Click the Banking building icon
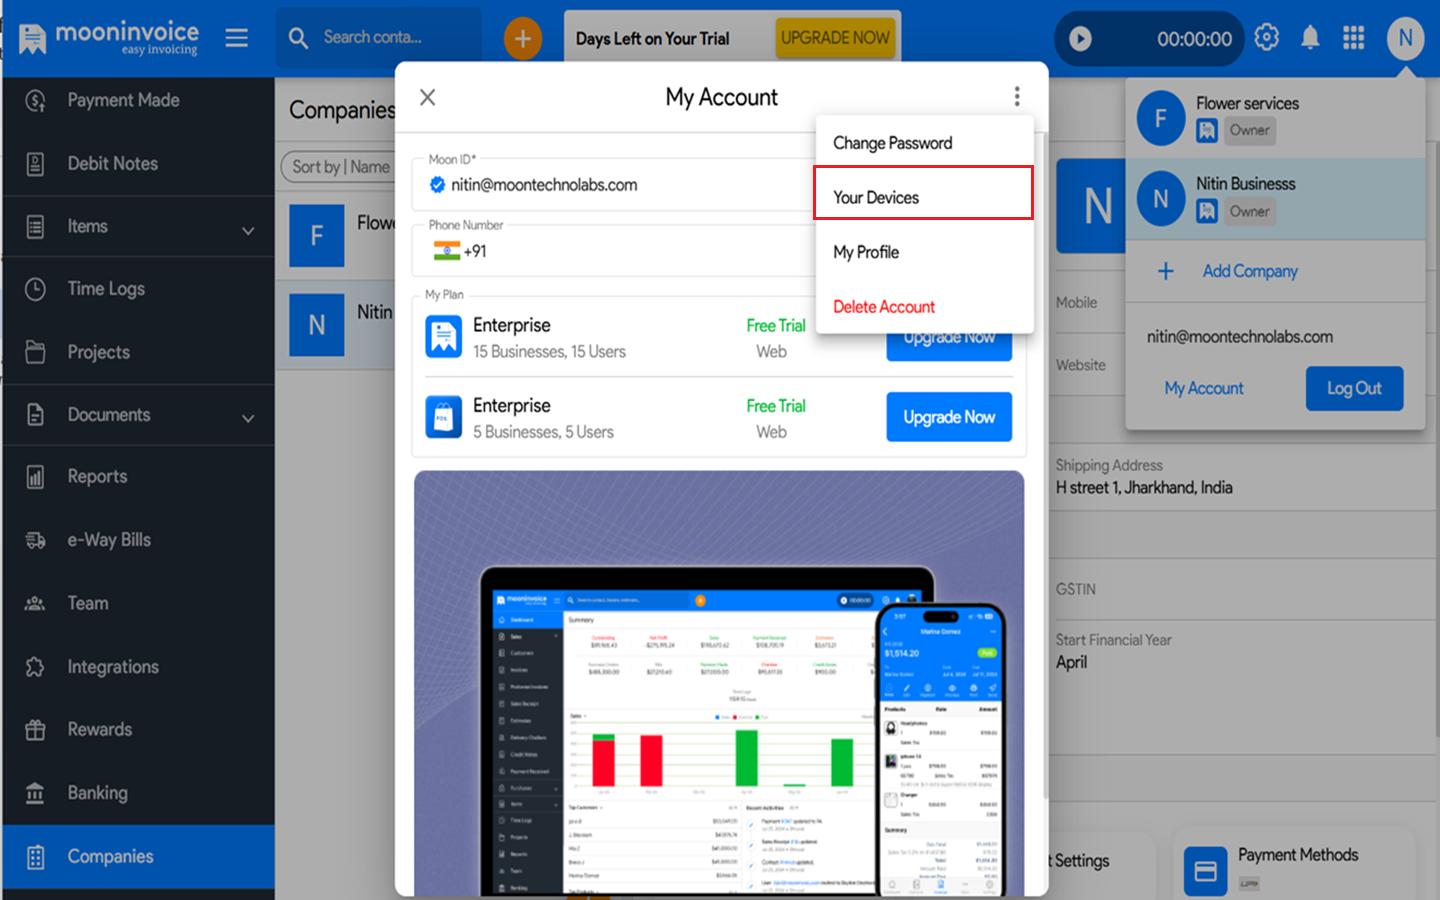This screenshot has width=1440, height=900. click(x=35, y=793)
